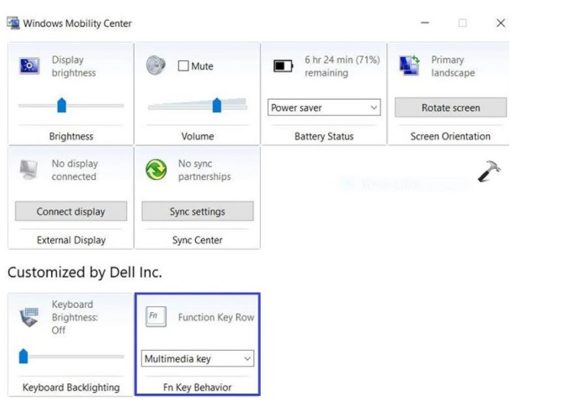Click the "Fn Key Behavior" label
Screen dimensions: 573x400
(197, 387)
